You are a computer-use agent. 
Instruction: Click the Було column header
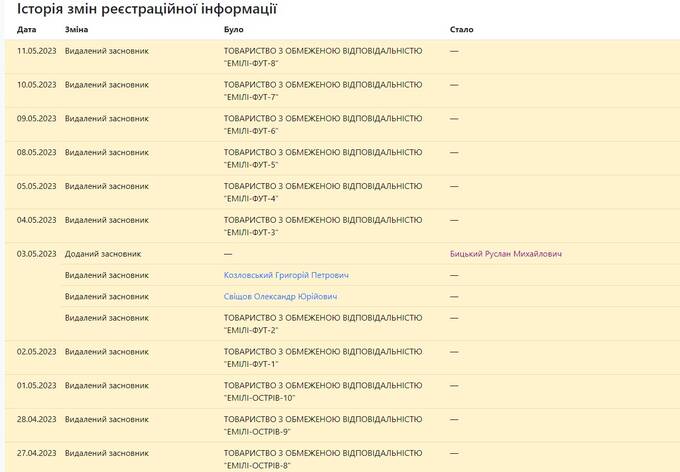(233, 30)
